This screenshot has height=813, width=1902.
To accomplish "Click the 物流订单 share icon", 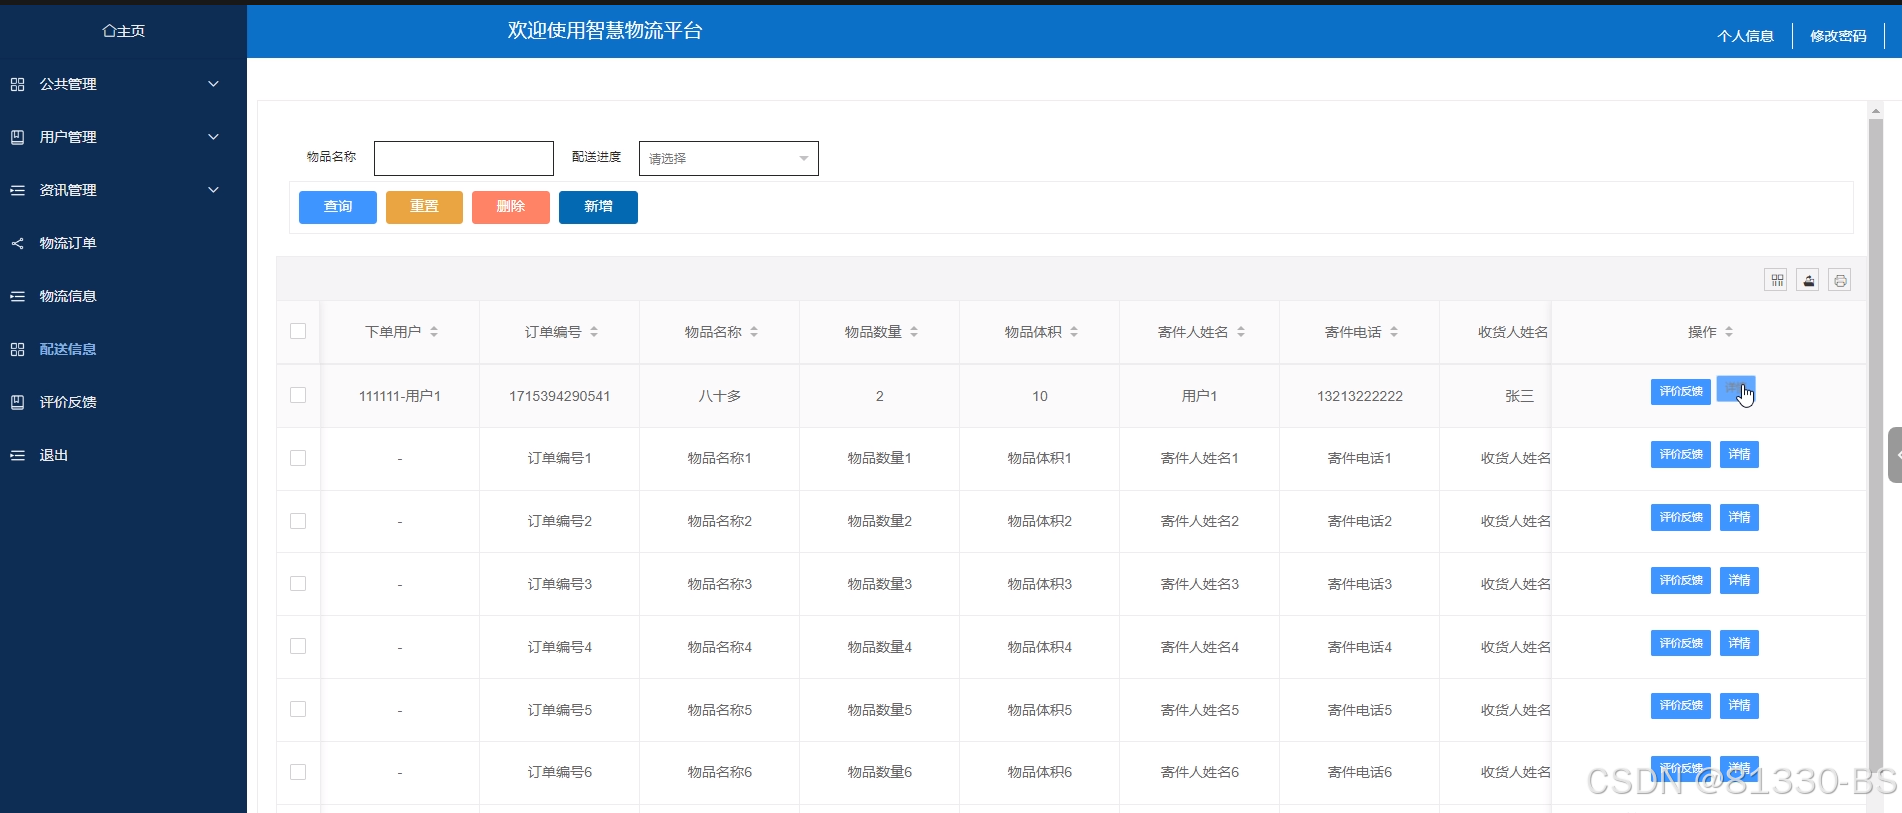I will pos(17,243).
